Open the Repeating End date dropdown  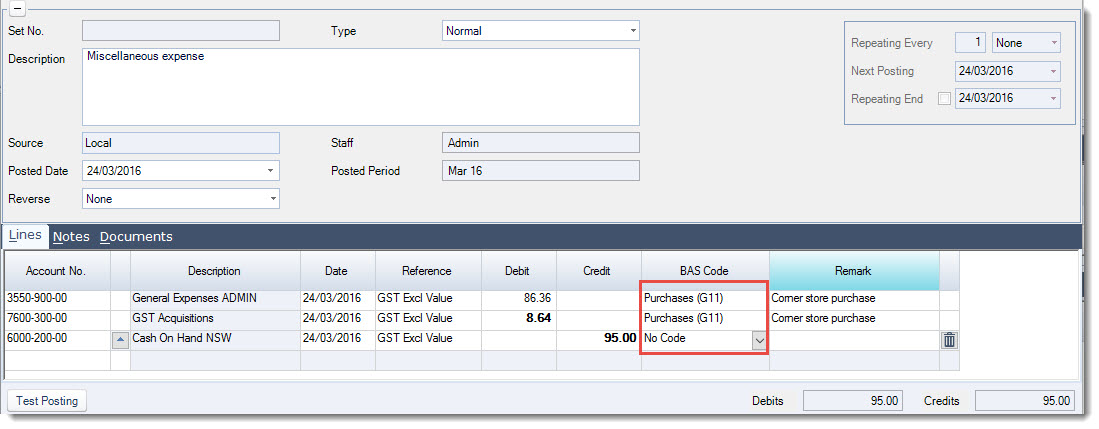[1053, 99]
